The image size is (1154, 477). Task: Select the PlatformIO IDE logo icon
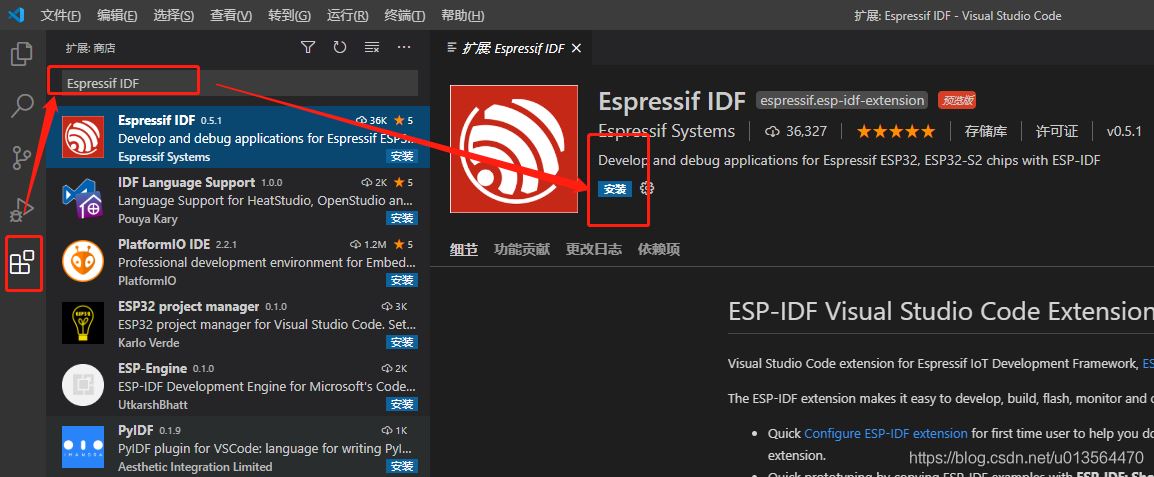82,261
